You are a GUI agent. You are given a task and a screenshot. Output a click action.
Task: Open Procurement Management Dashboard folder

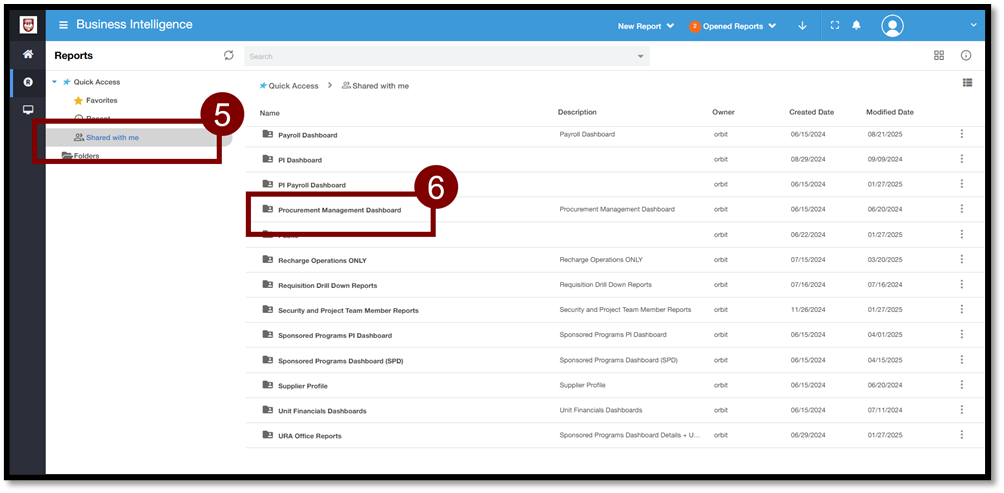pyautogui.click(x=339, y=210)
